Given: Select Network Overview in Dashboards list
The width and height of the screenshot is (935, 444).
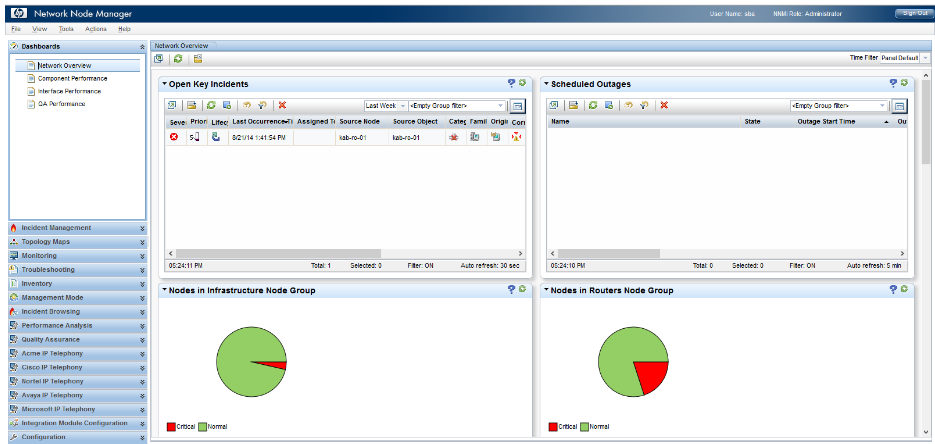Looking at the screenshot, I should 64,66.
